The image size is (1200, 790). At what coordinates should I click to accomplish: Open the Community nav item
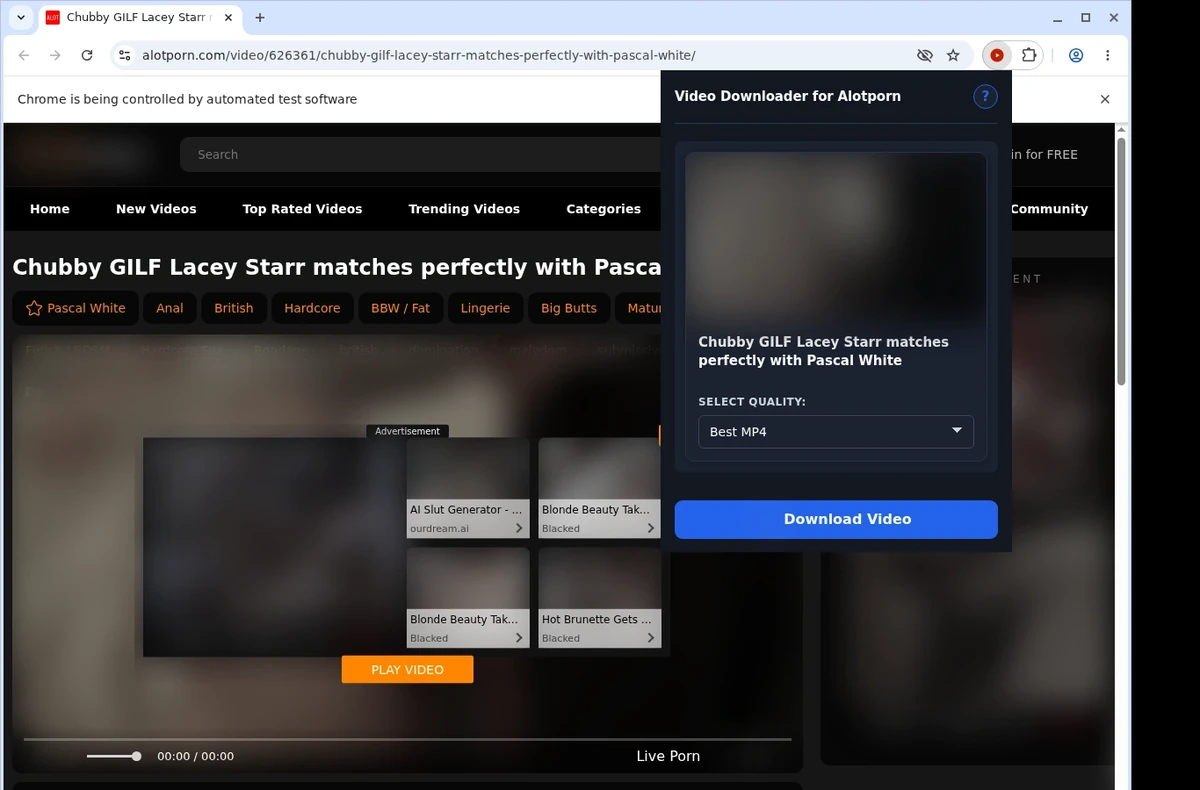pyautogui.click(x=1049, y=209)
